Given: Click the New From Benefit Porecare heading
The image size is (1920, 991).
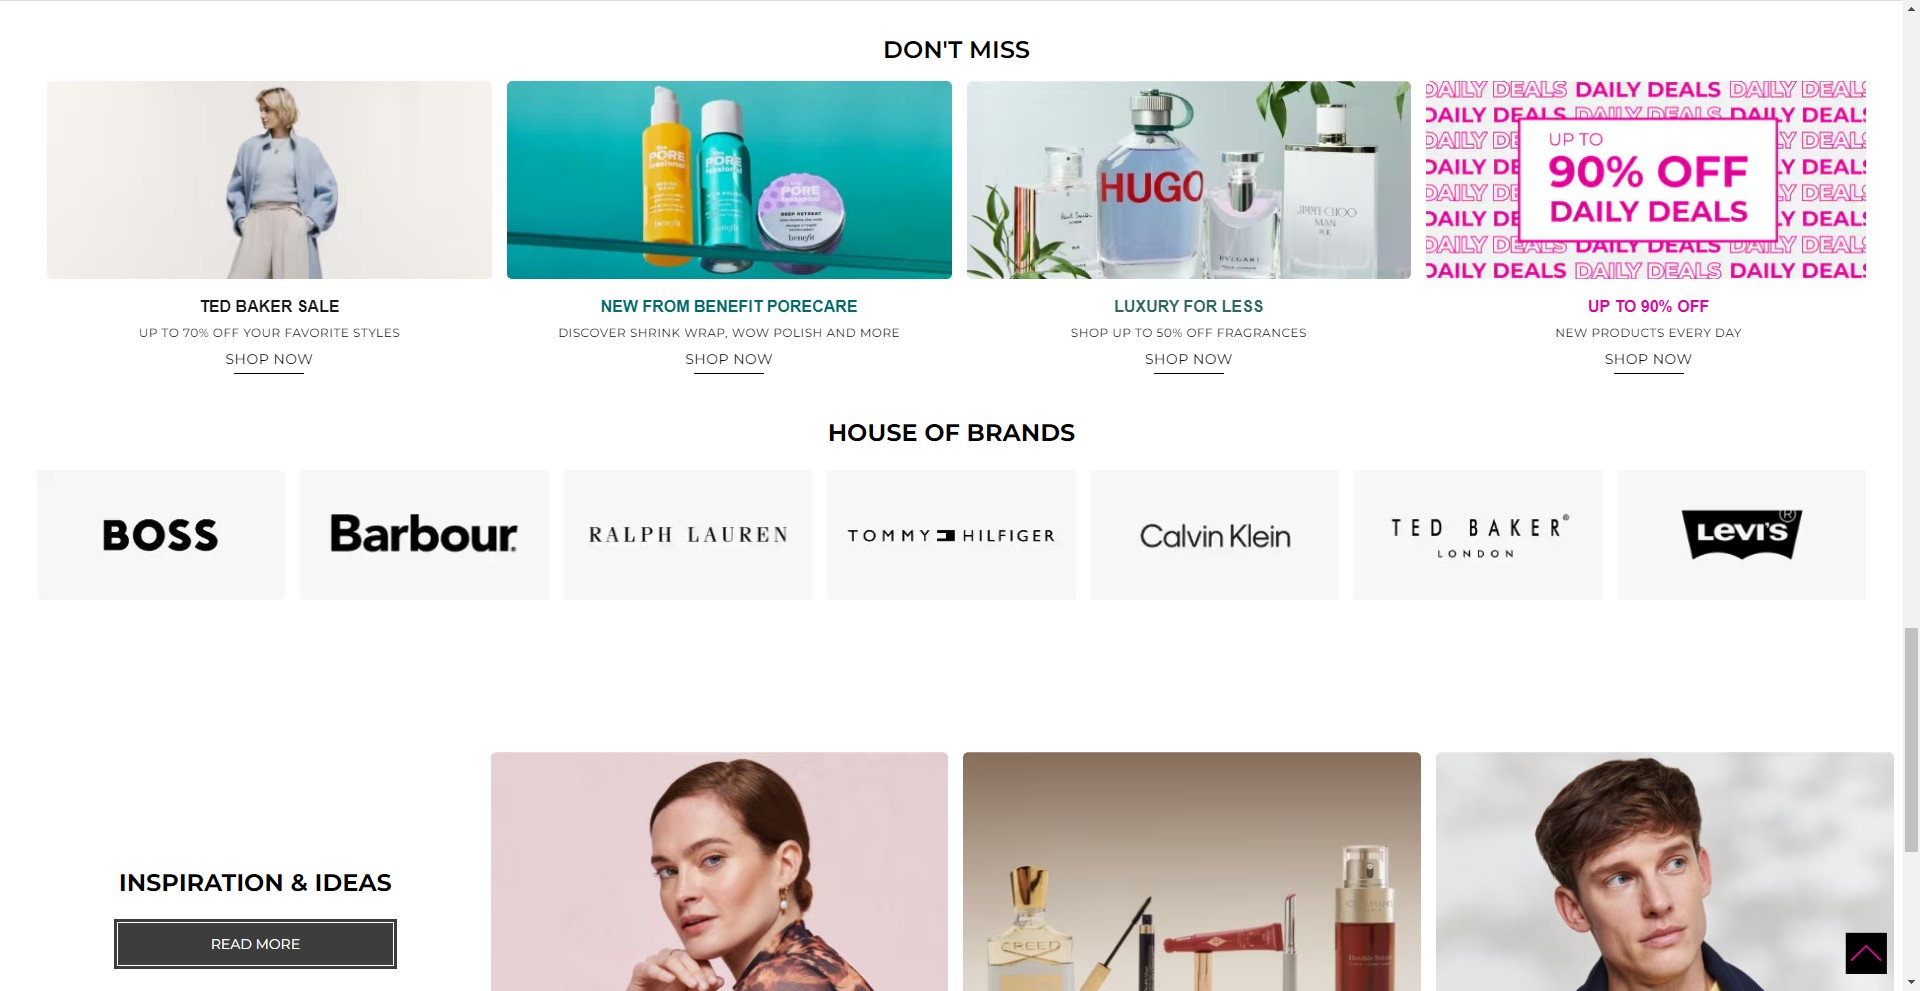Looking at the screenshot, I should (729, 306).
